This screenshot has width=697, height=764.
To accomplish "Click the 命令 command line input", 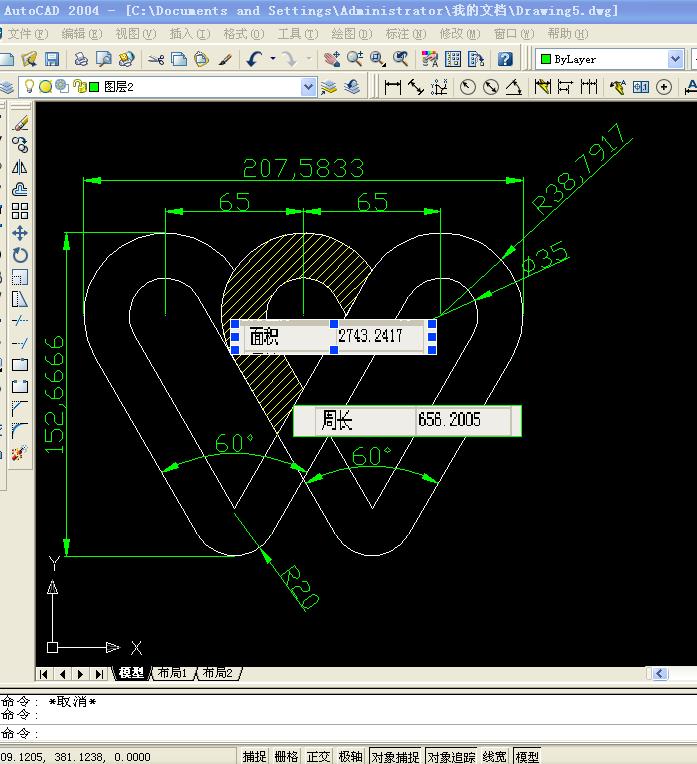I will pos(348,733).
